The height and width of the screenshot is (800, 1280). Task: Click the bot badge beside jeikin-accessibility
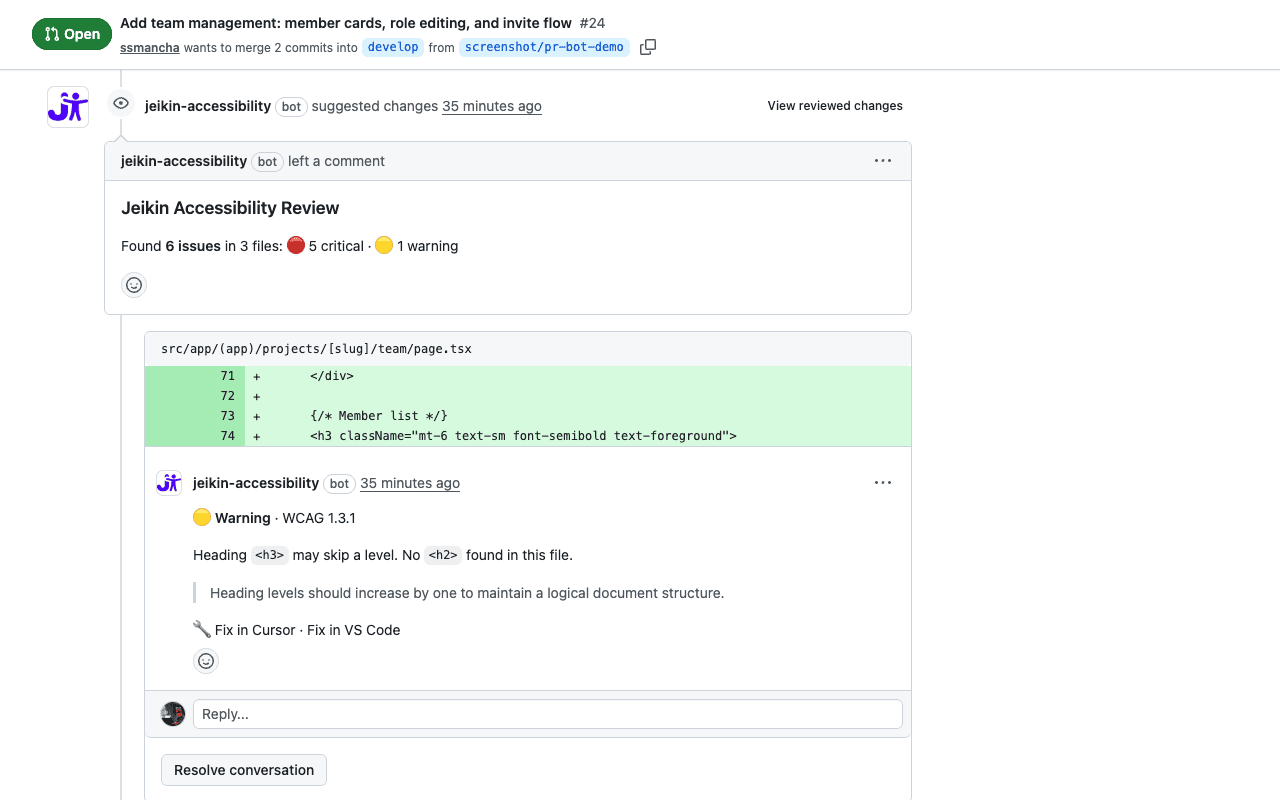[x=291, y=106]
